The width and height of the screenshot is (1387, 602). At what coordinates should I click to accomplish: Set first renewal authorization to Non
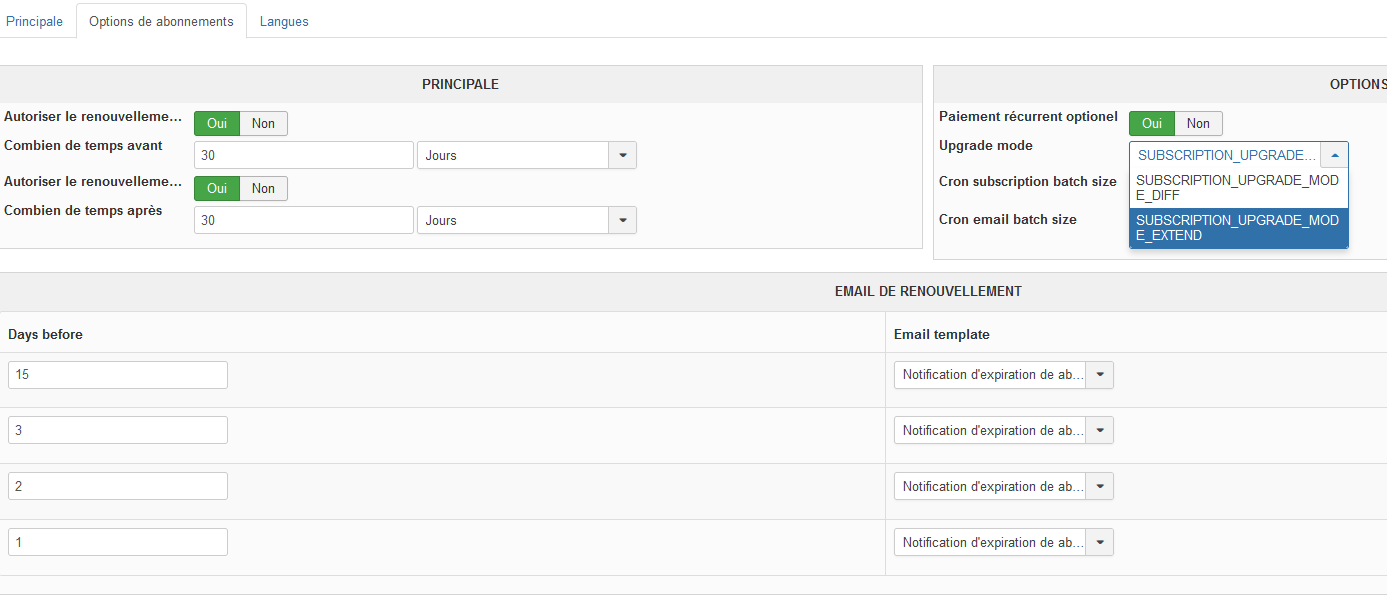pyautogui.click(x=263, y=123)
